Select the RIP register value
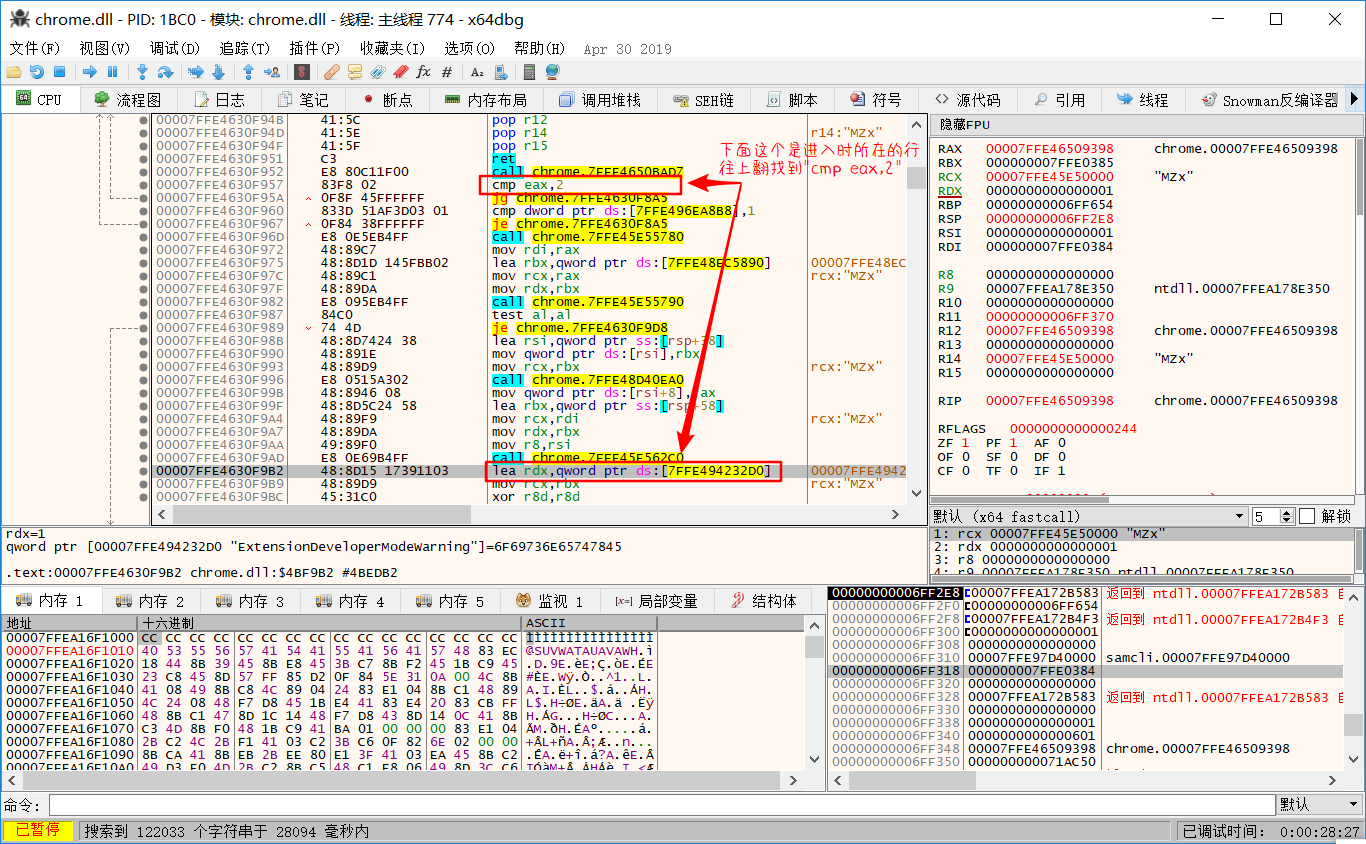 click(x=1049, y=401)
